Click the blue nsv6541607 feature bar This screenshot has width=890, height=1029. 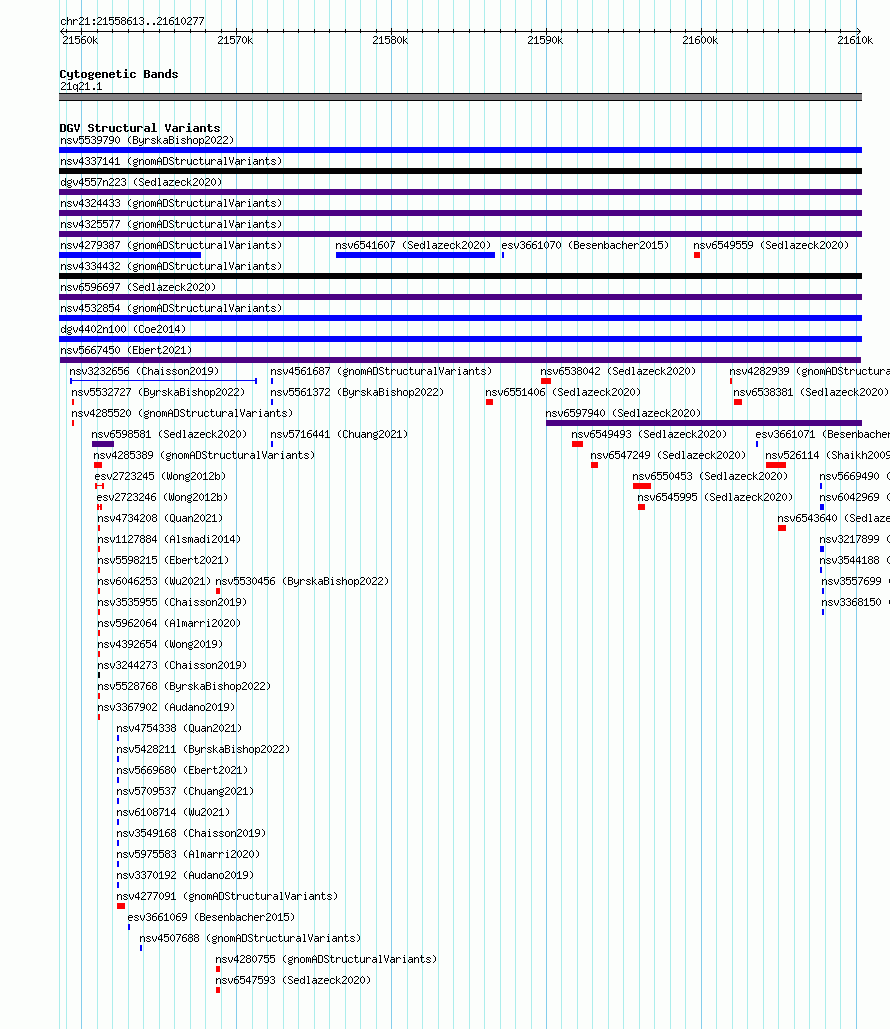point(415,255)
